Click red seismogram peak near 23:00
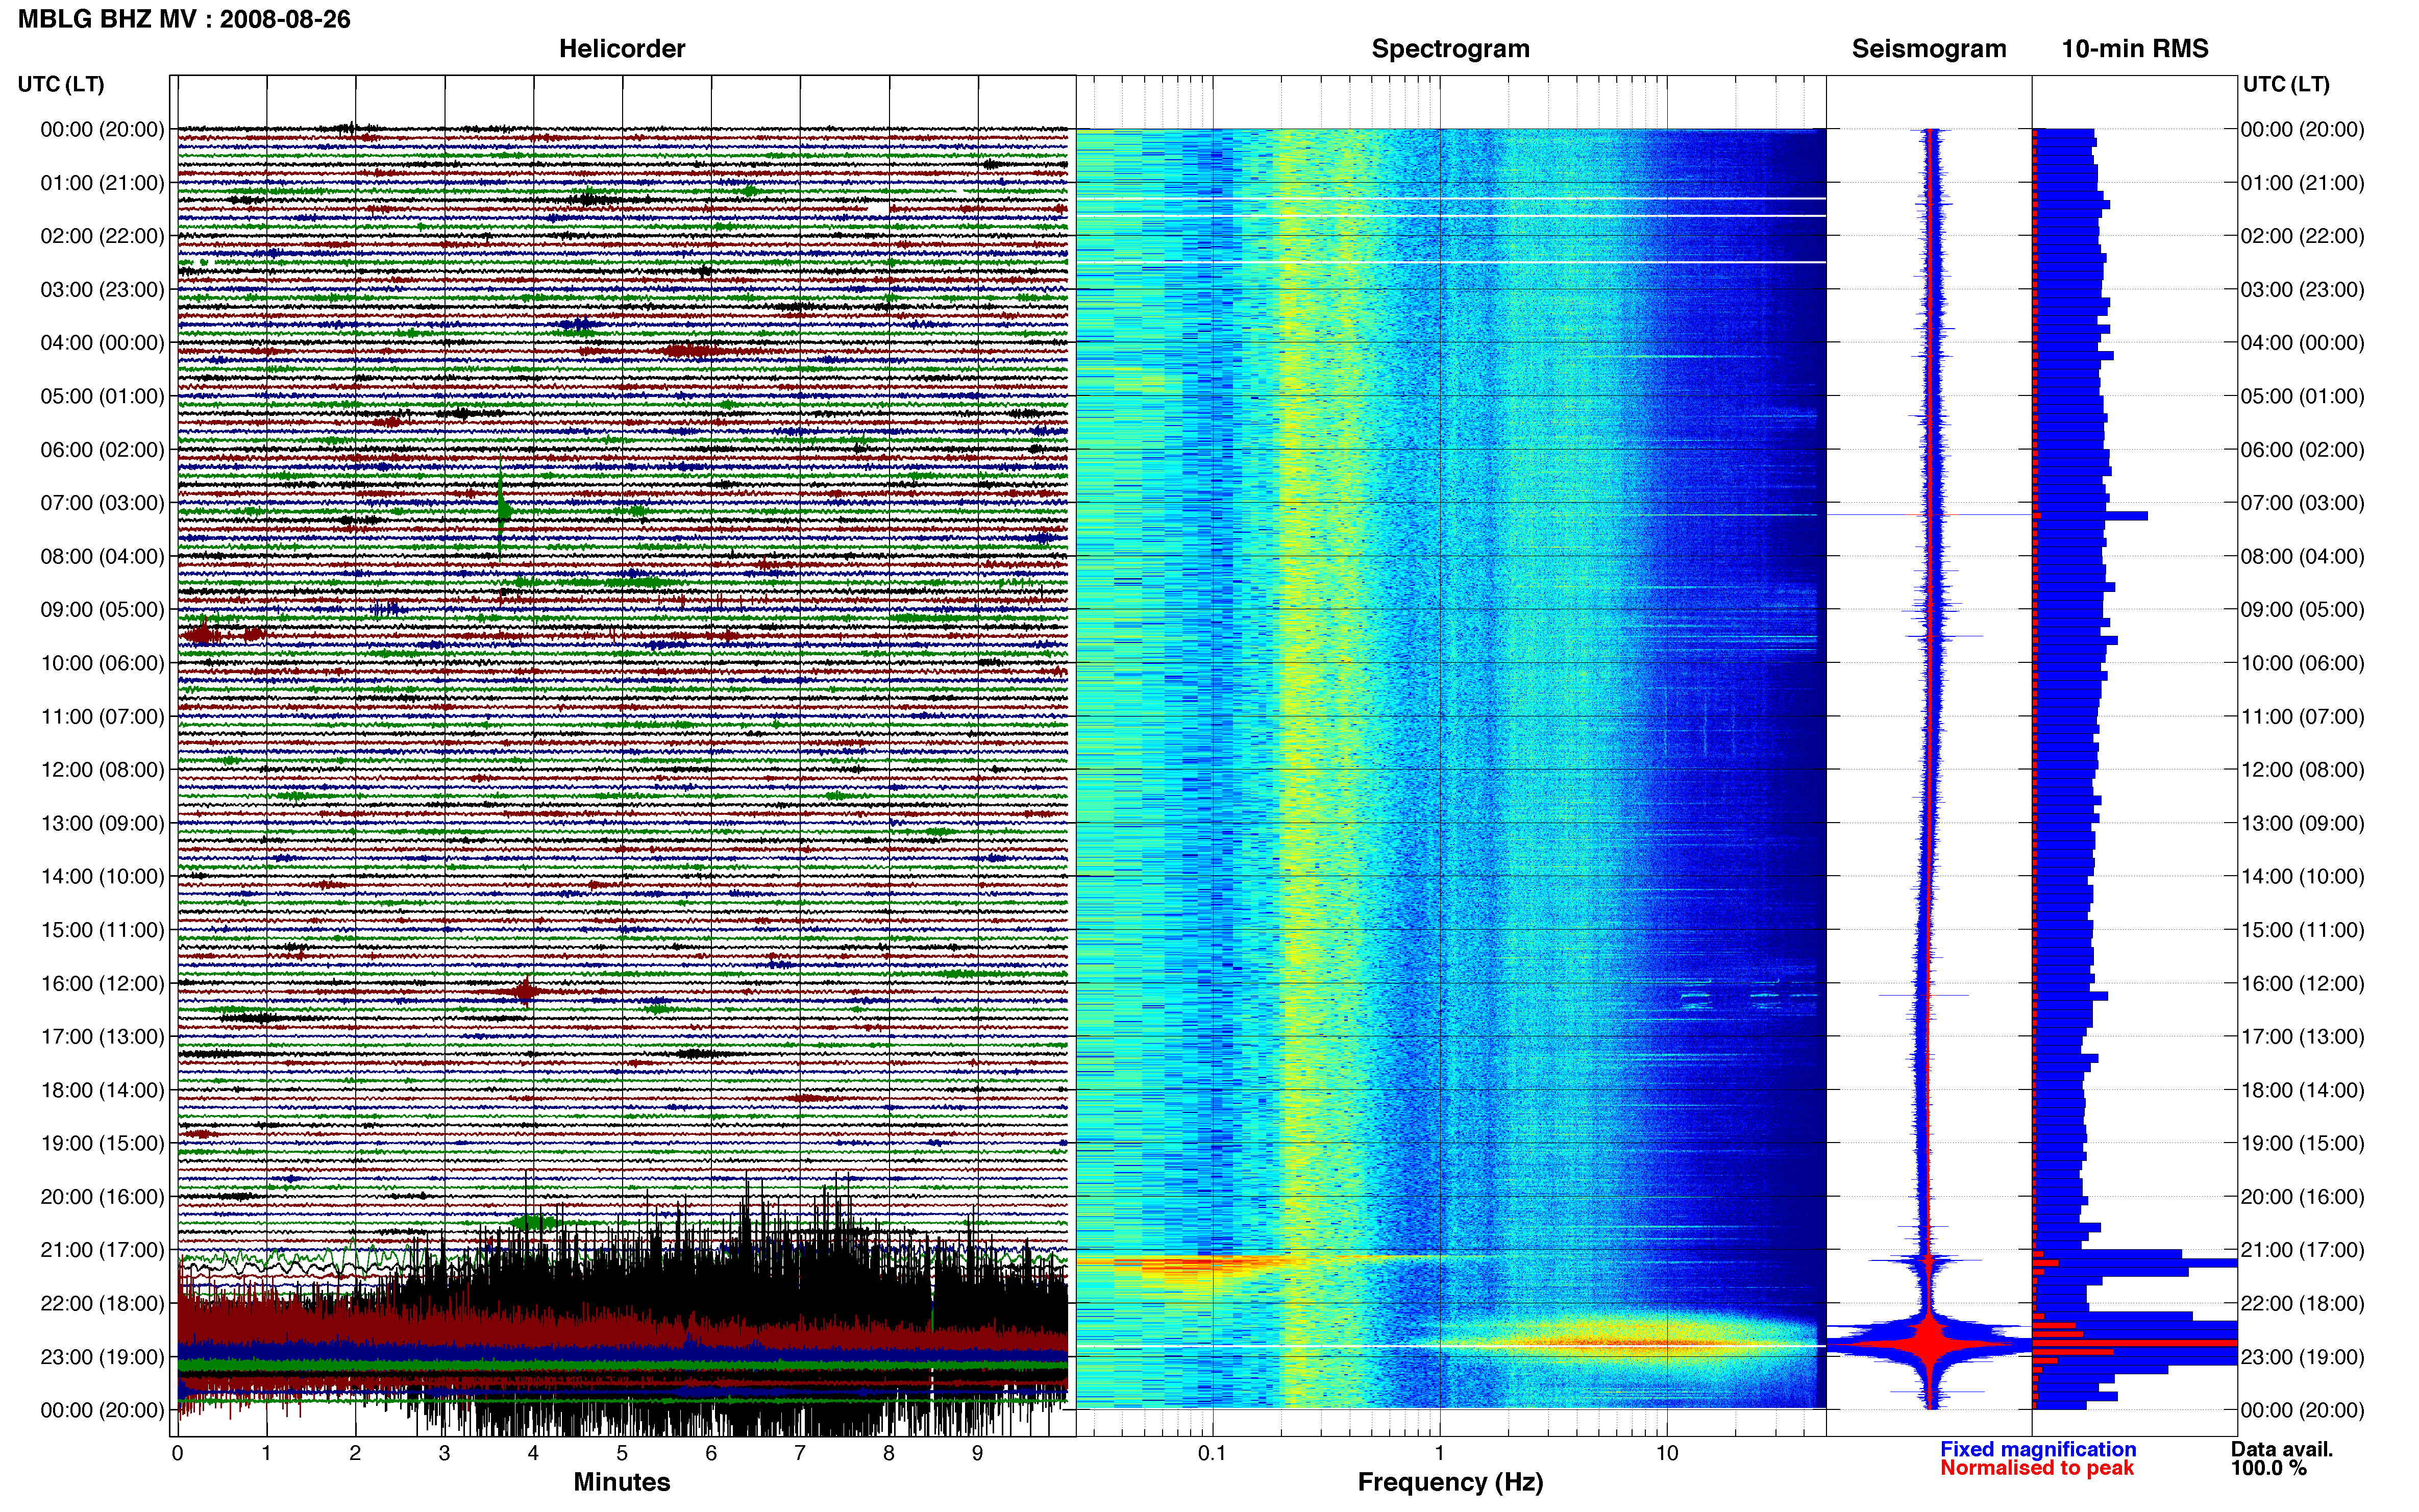The width and height of the screenshot is (2419, 1512). pos(1930,1343)
